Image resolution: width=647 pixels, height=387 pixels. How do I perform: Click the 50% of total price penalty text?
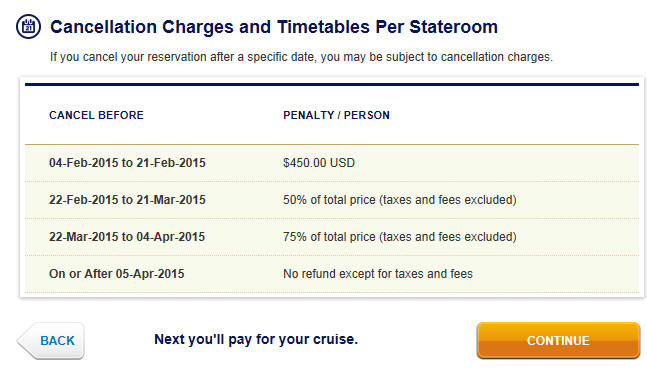pos(399,200)
